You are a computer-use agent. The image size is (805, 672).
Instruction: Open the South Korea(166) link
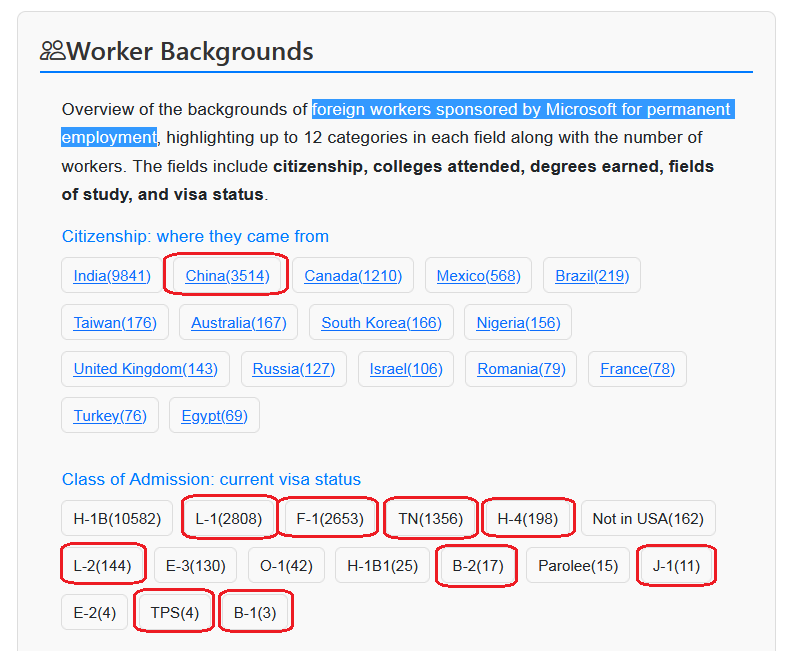click(381, 322)
